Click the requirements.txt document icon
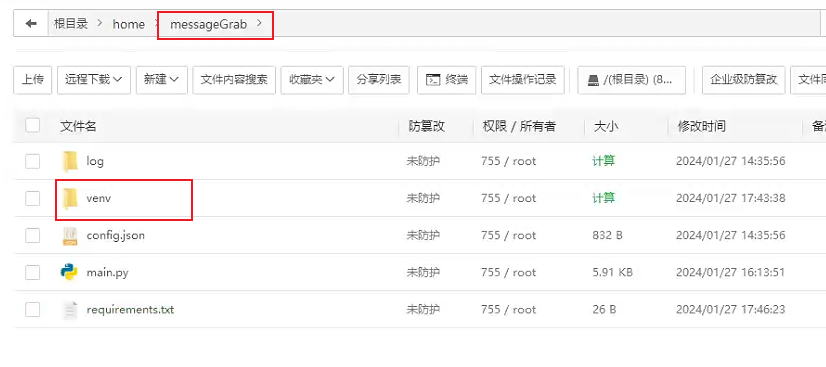Screen dimensions: 826x367 (70, 310)
